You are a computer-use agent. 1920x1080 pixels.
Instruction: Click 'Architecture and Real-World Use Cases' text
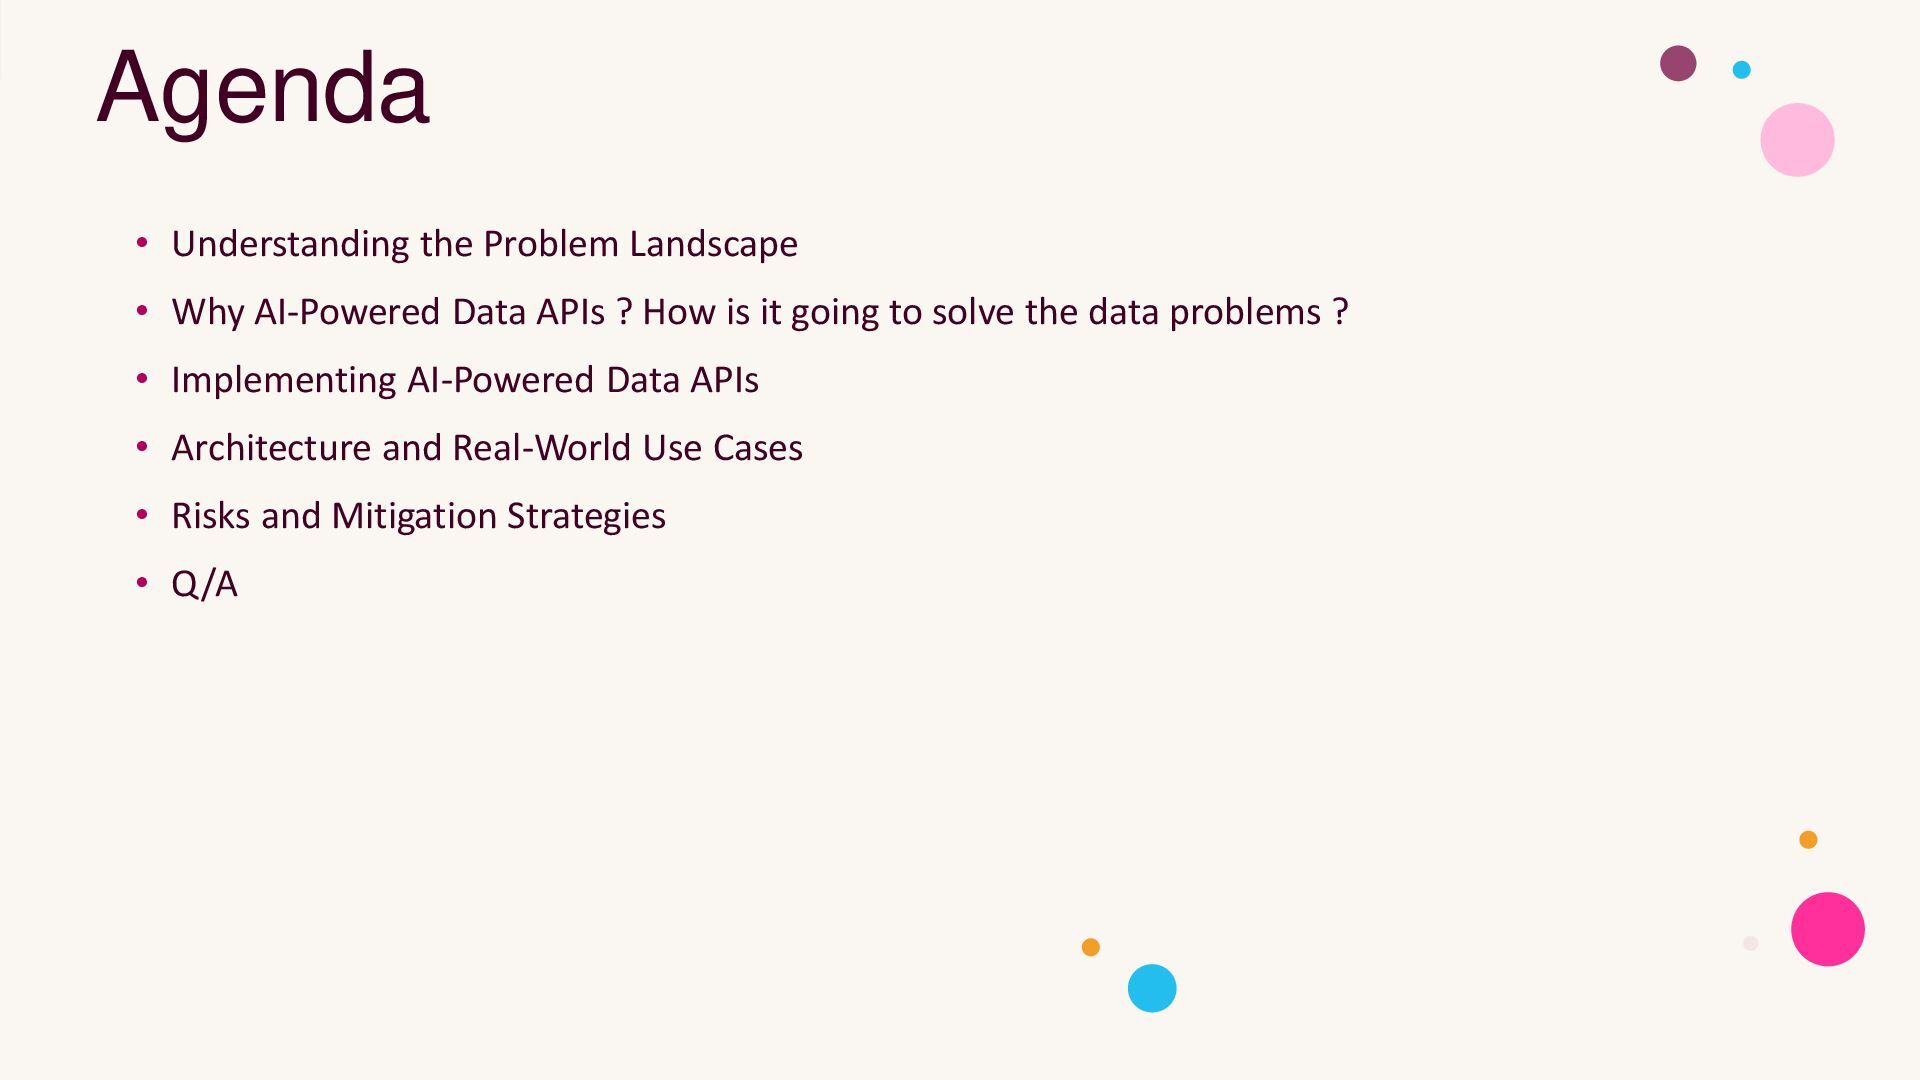pyautogui.click(x=486, y=448)
